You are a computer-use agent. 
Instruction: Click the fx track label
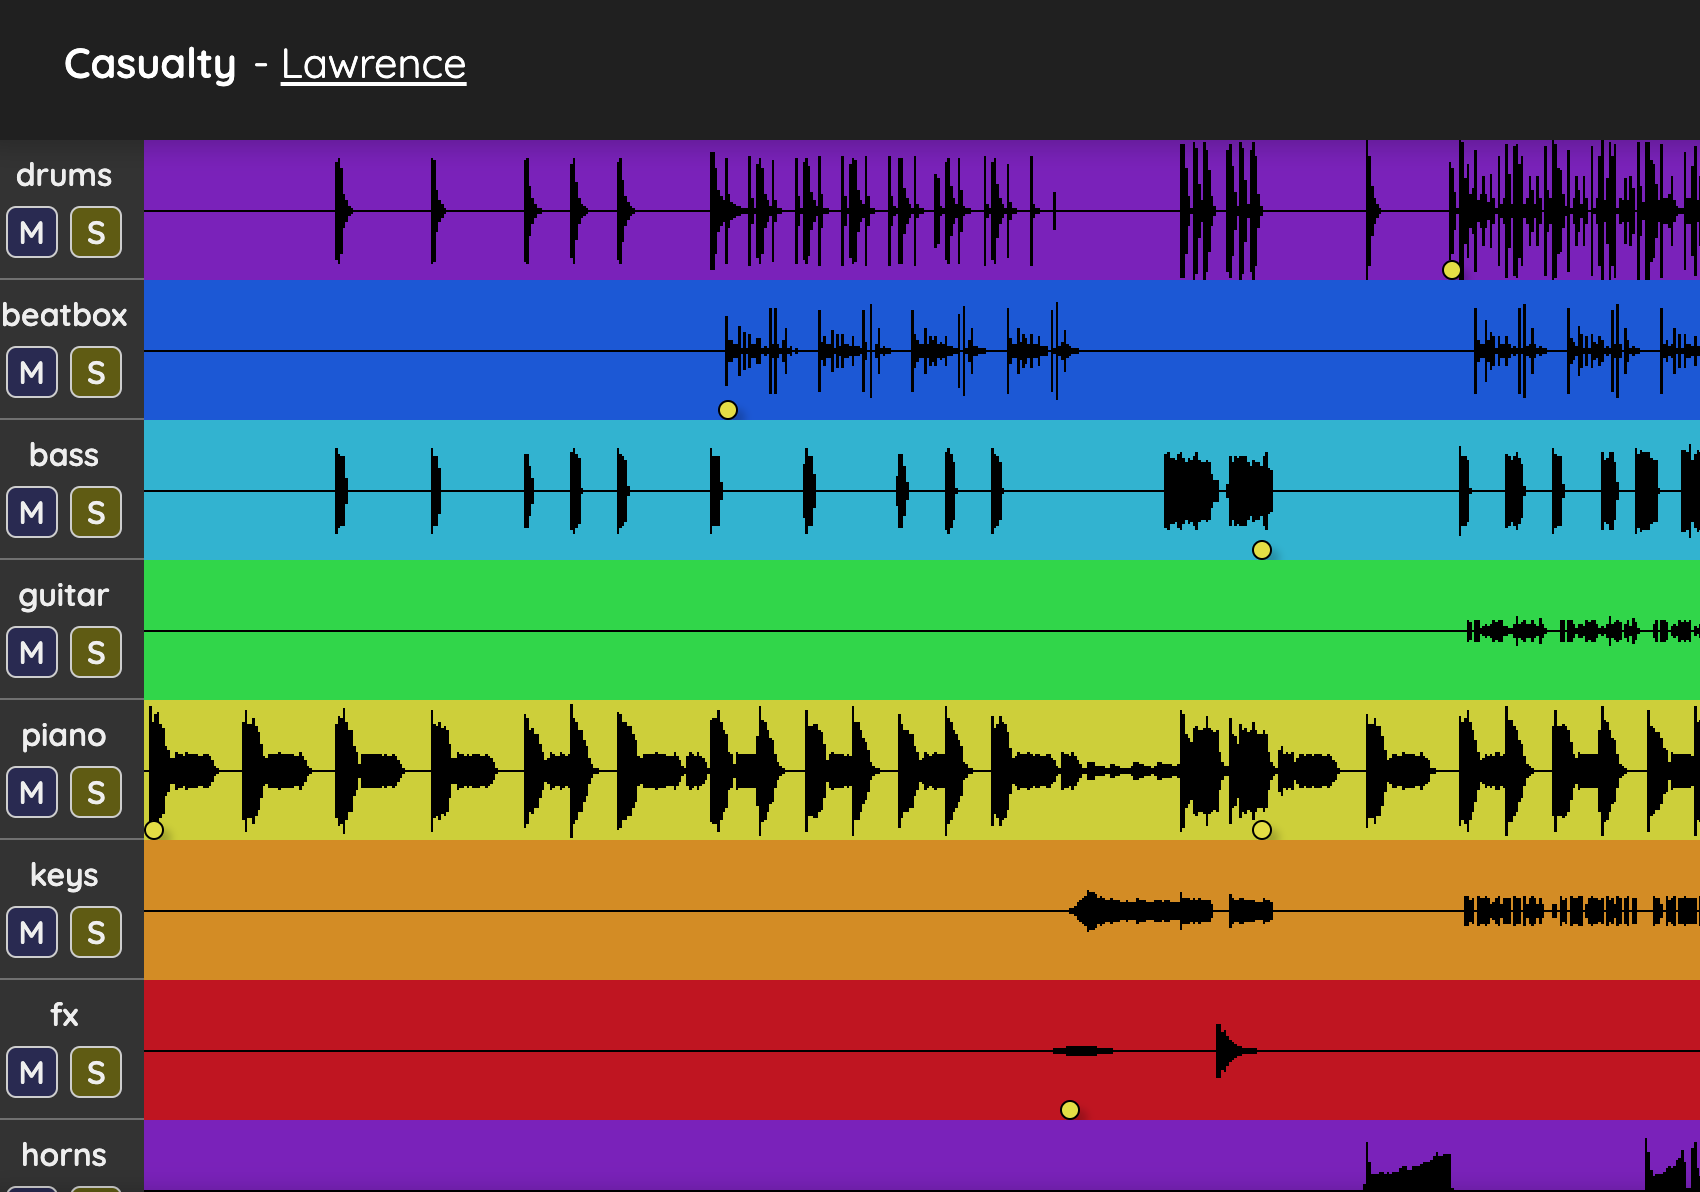[64, 1015]
